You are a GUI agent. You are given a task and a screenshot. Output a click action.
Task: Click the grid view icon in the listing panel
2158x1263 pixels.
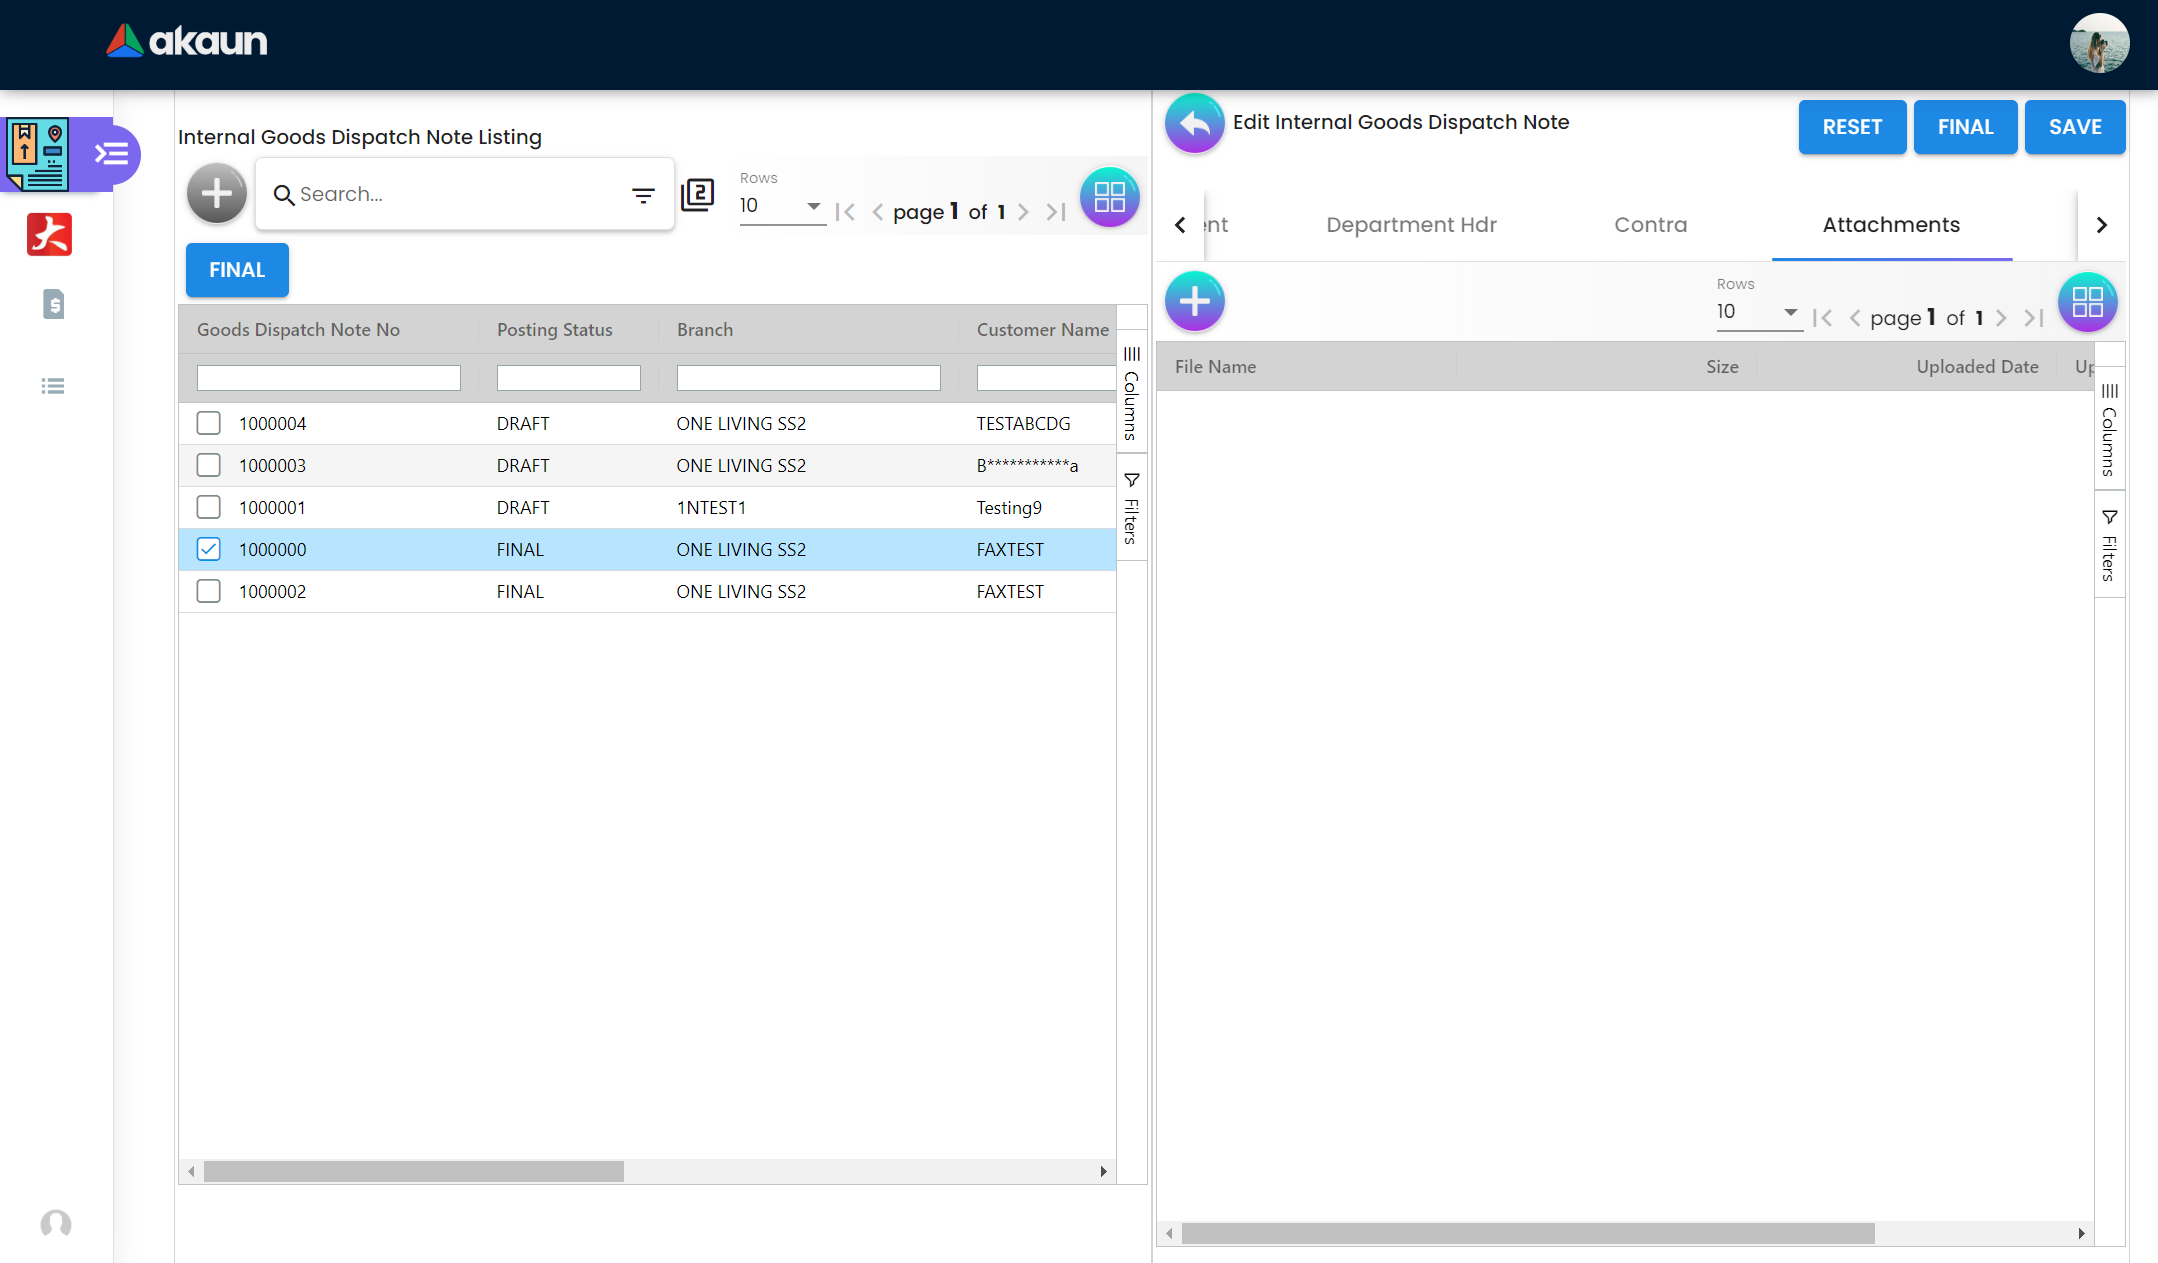tap(1109, 197)
